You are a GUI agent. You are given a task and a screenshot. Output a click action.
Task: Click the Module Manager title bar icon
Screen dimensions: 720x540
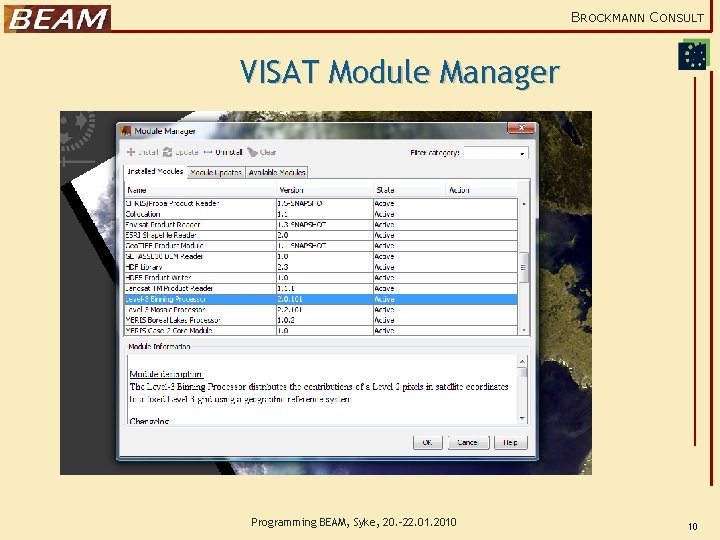point(126,131)
